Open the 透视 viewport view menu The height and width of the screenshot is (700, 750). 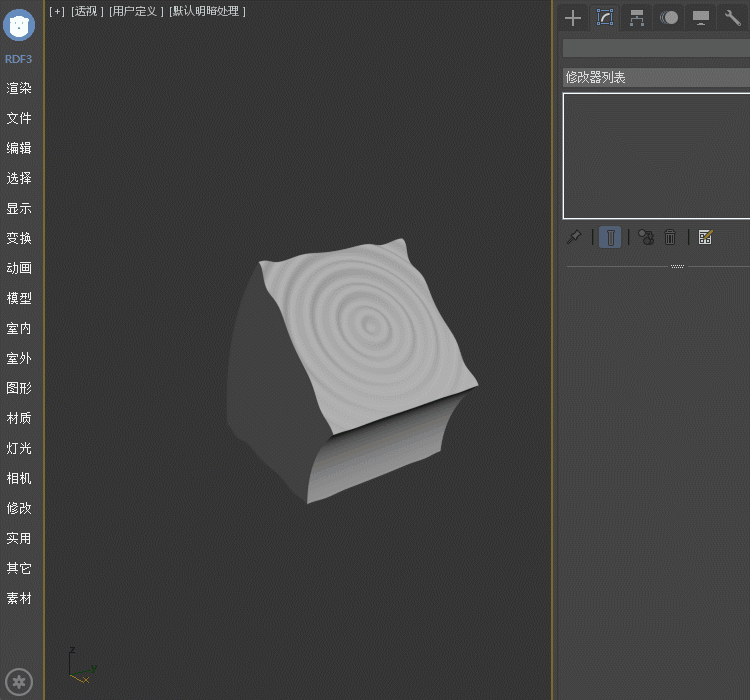(x=87, y=11)
